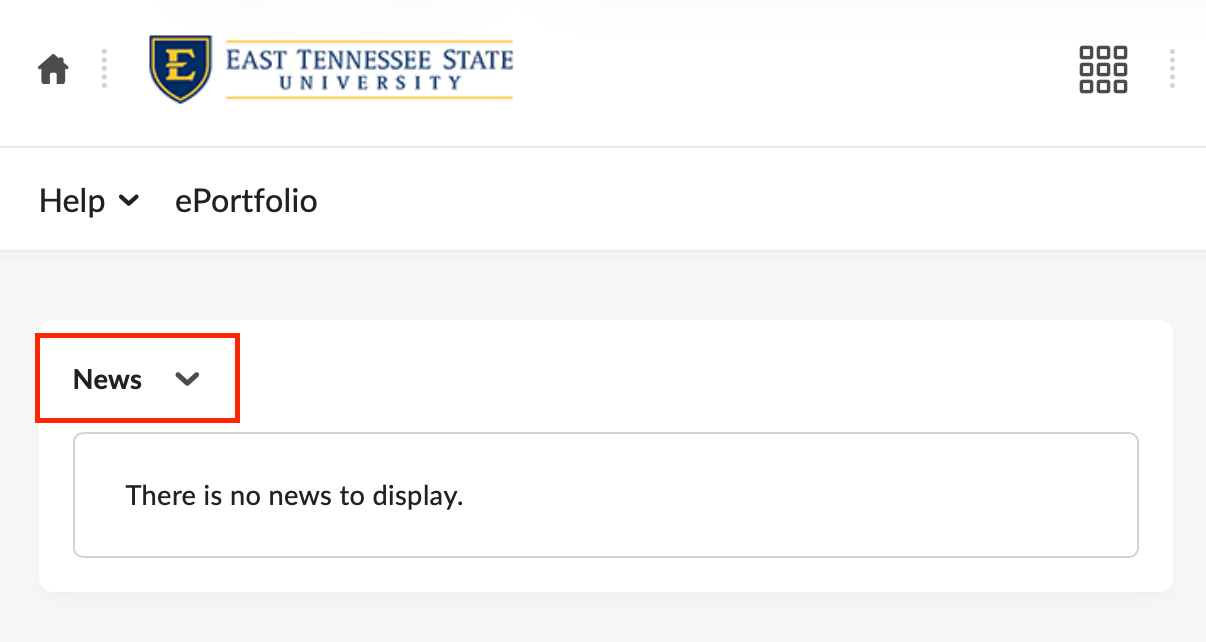Click the gold E emblem on the shield
Viewport: 1206px width, 642px height.
click(182, 65)
